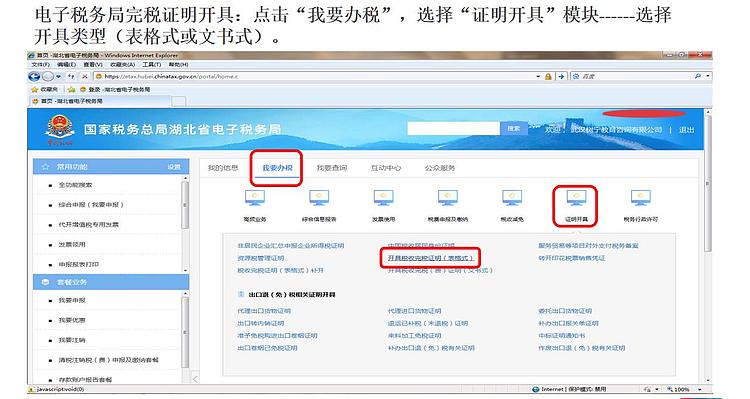This screenshot has width=750, height=399.
Task: Switch to the 我要查询 tab
Action: click(x=331, y=168)
